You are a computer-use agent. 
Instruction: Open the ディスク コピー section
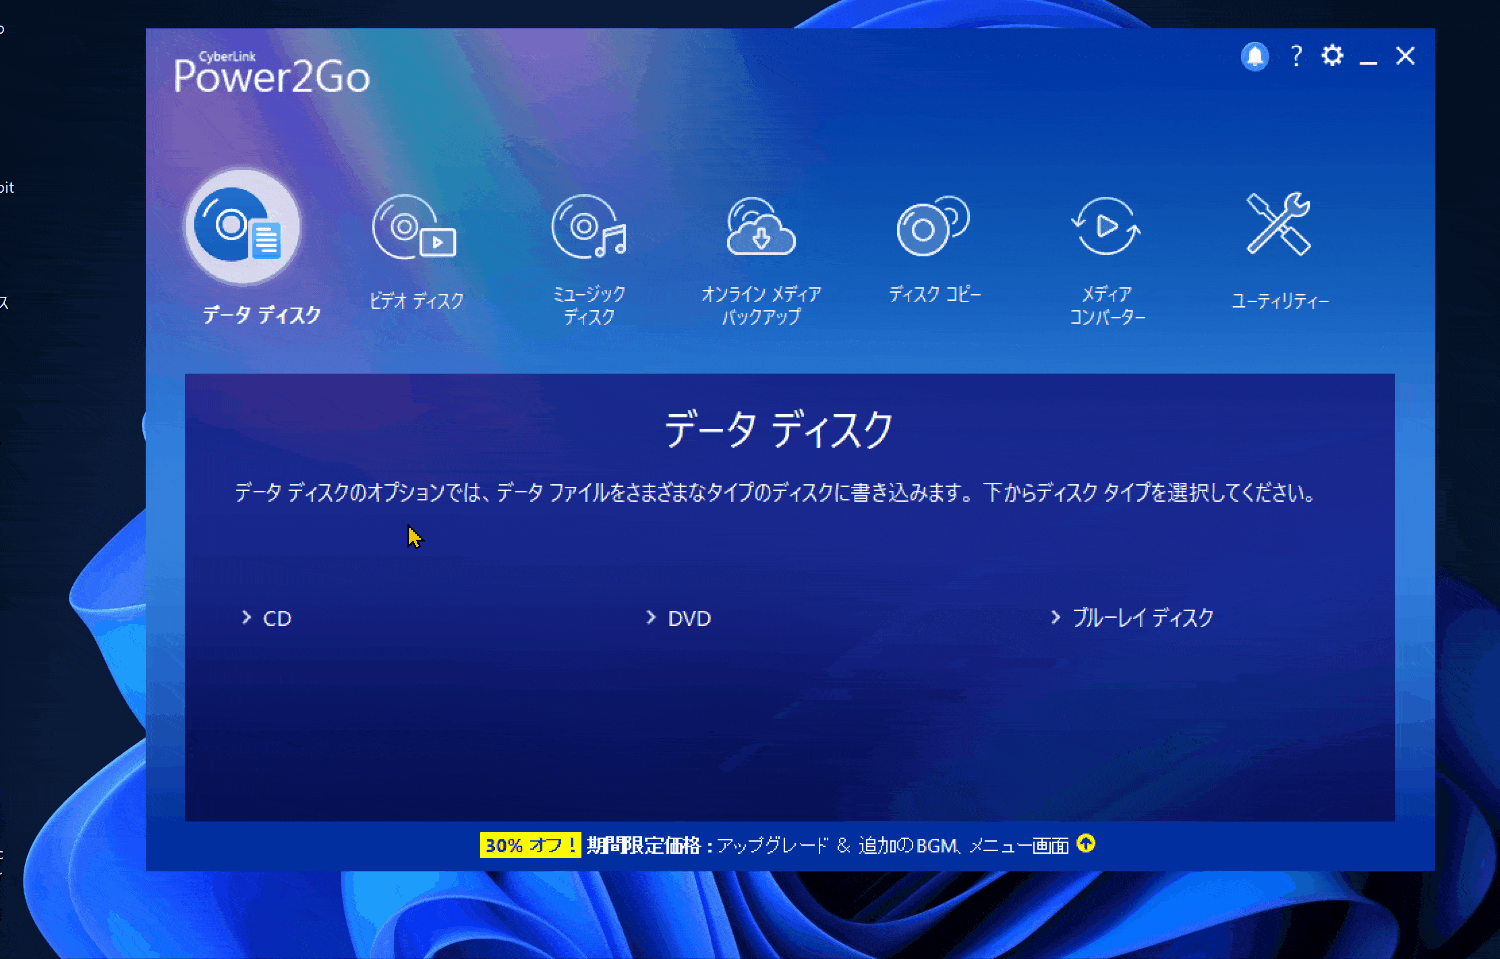(x=934, y=226)
